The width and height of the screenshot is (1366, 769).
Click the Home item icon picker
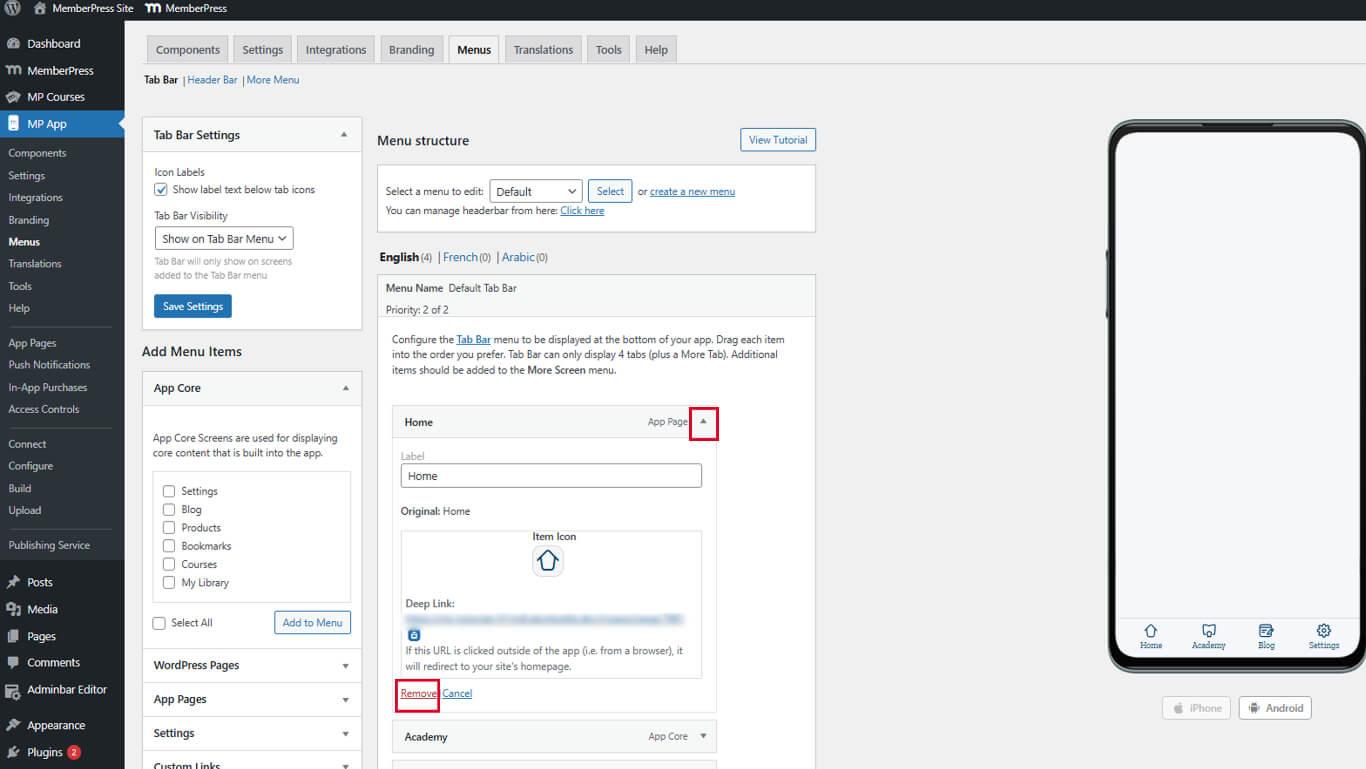[x=548, y=561]
